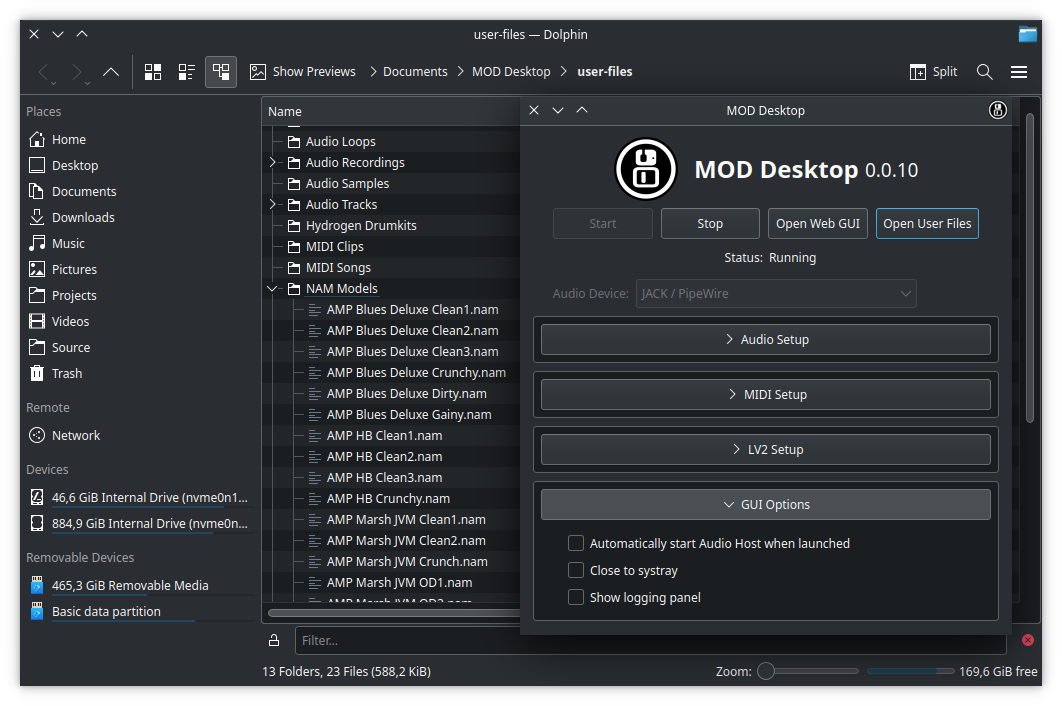The image size is (1062, 706).
Task: Collapse the GUI Options section
Action: coord(765,505)
